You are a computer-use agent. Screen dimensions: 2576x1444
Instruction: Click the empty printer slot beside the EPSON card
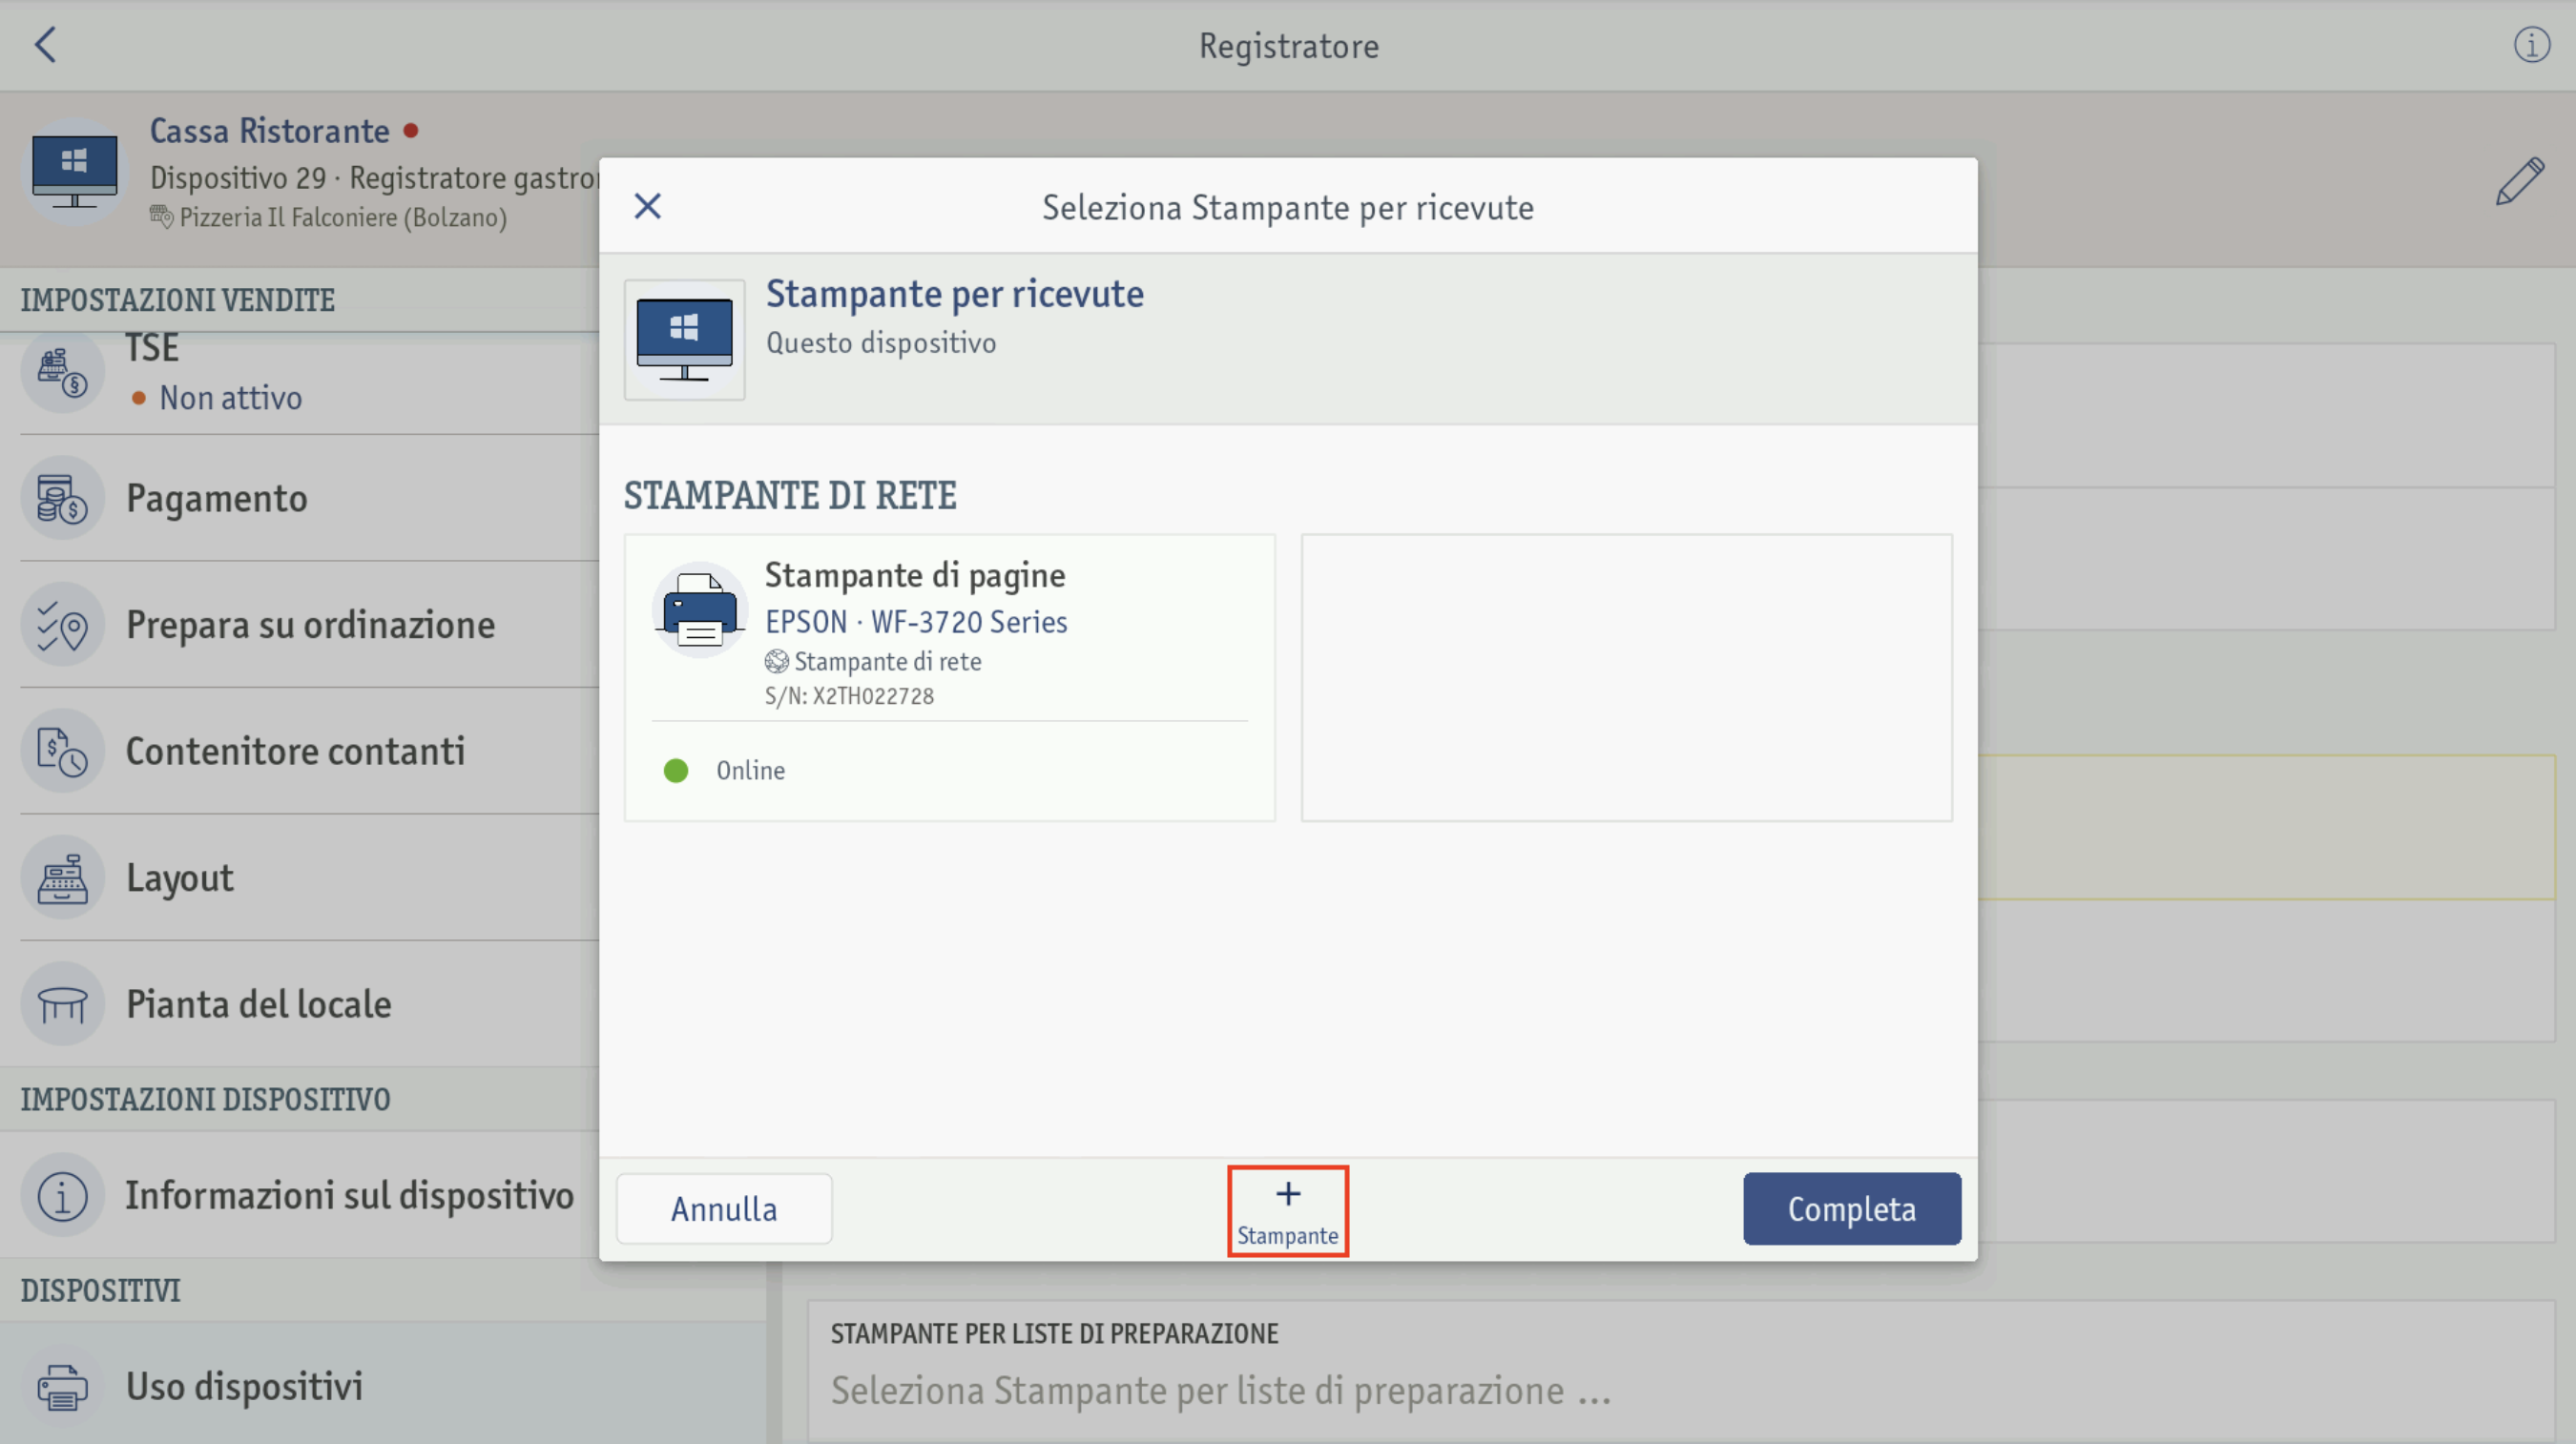[x=1626, y=678]
